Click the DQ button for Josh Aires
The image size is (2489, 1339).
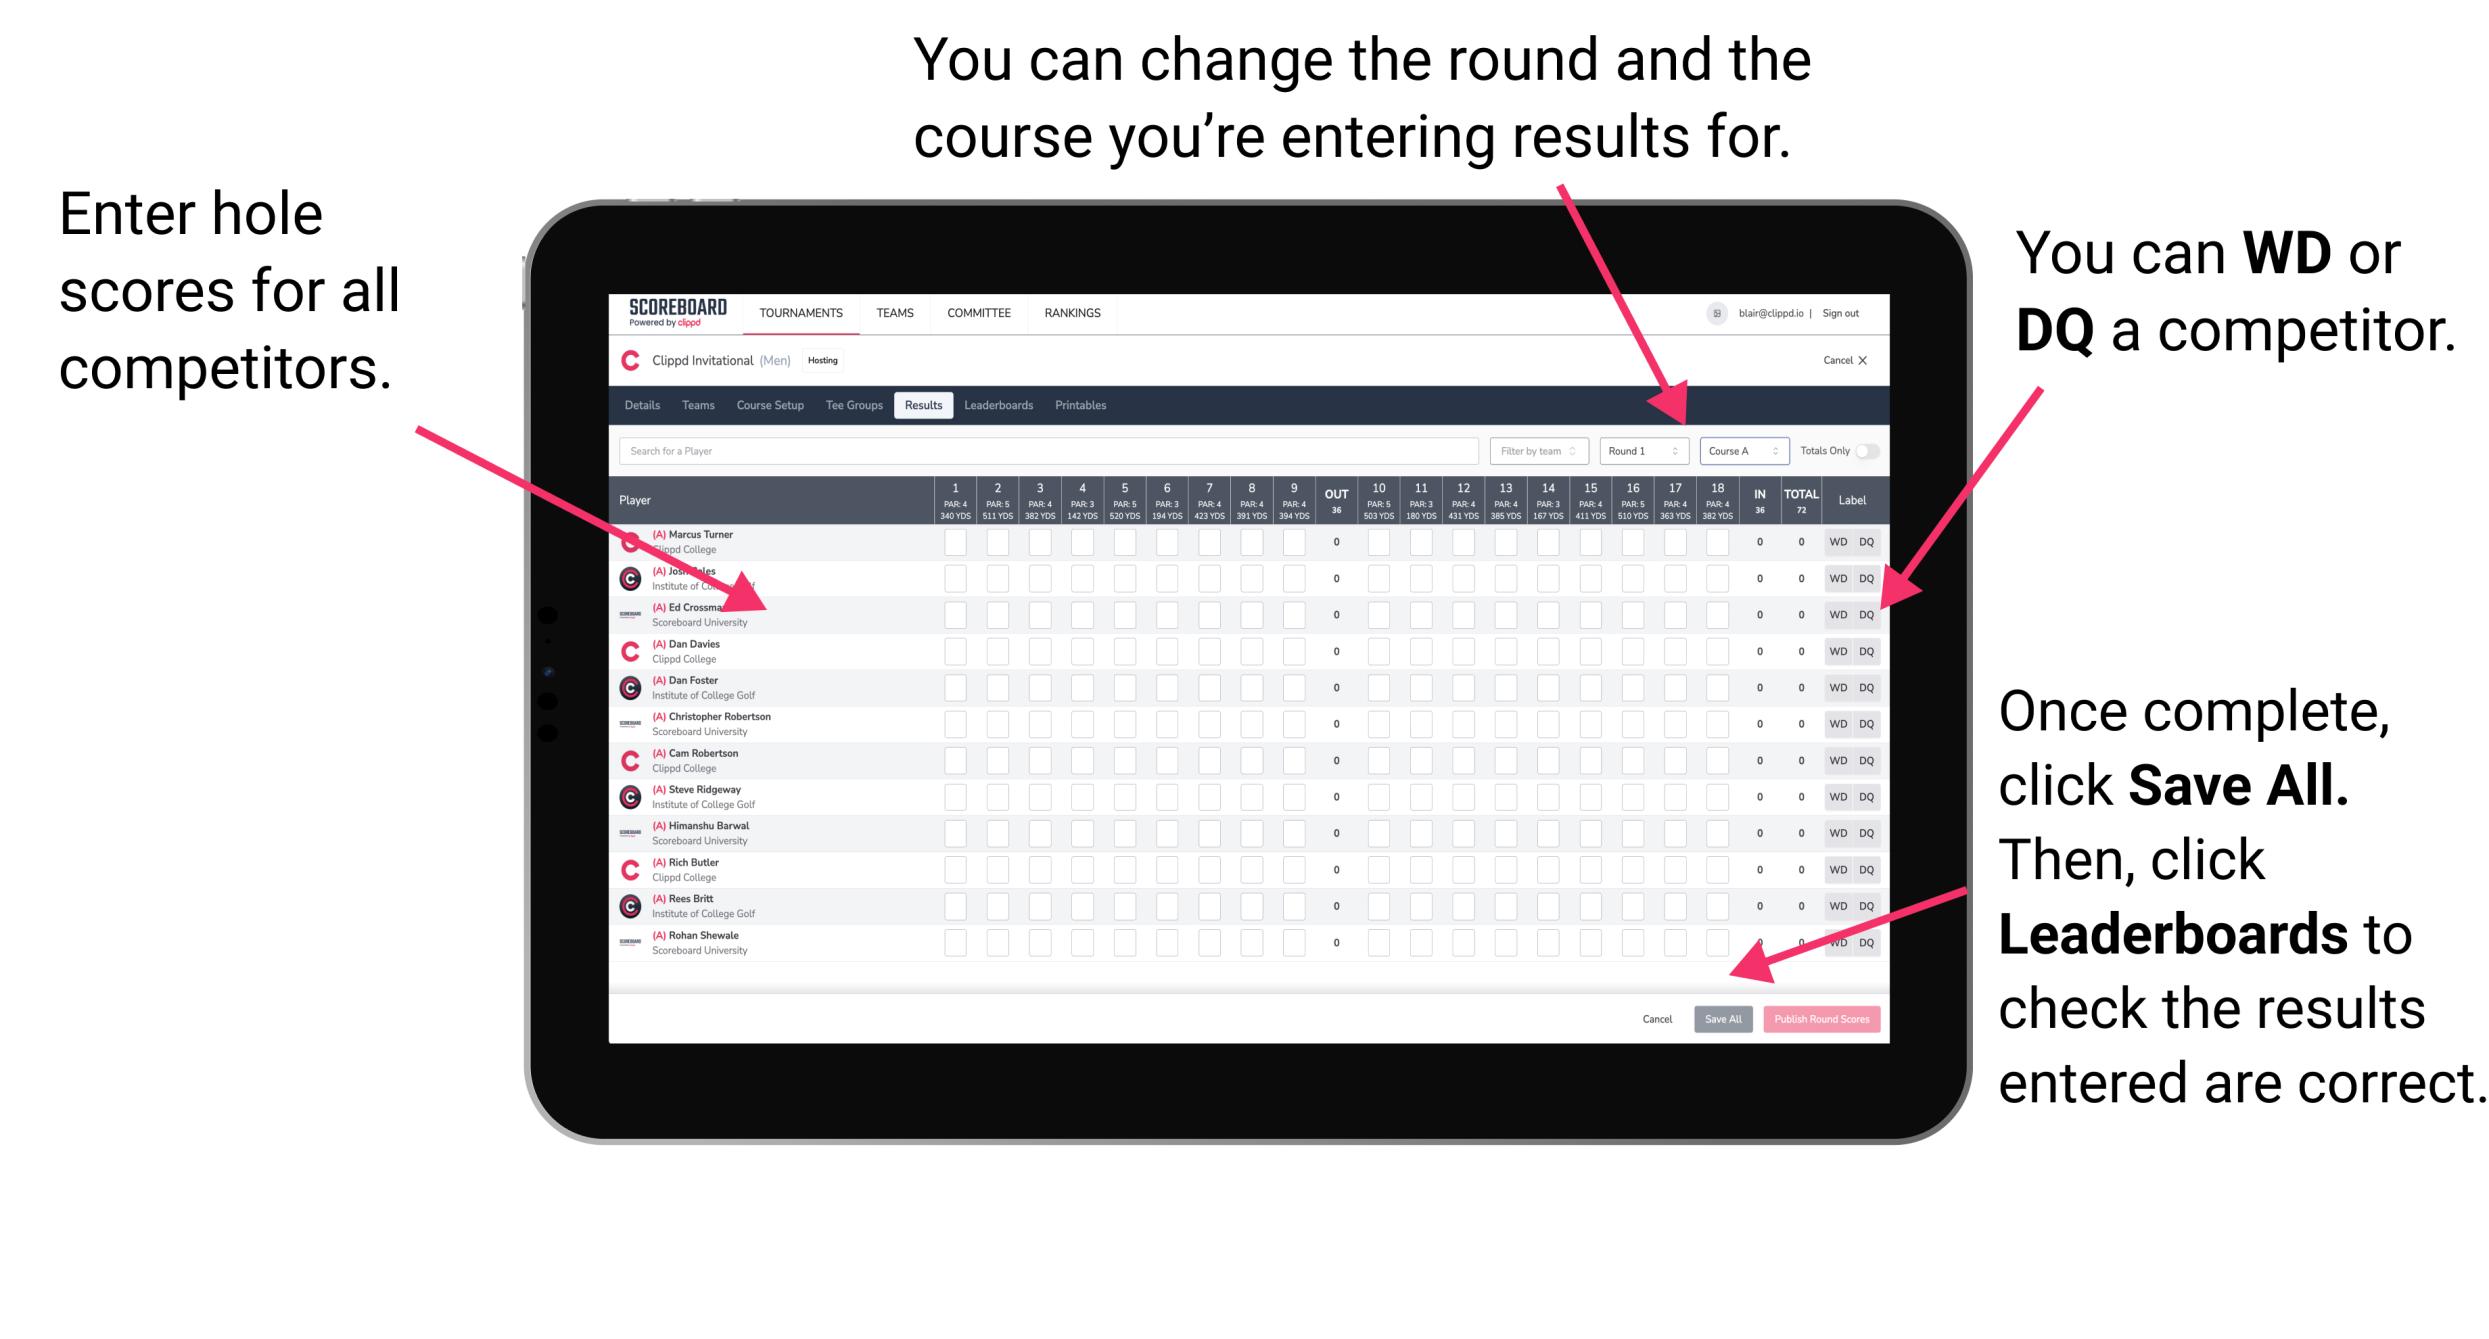pos(1864,576)
